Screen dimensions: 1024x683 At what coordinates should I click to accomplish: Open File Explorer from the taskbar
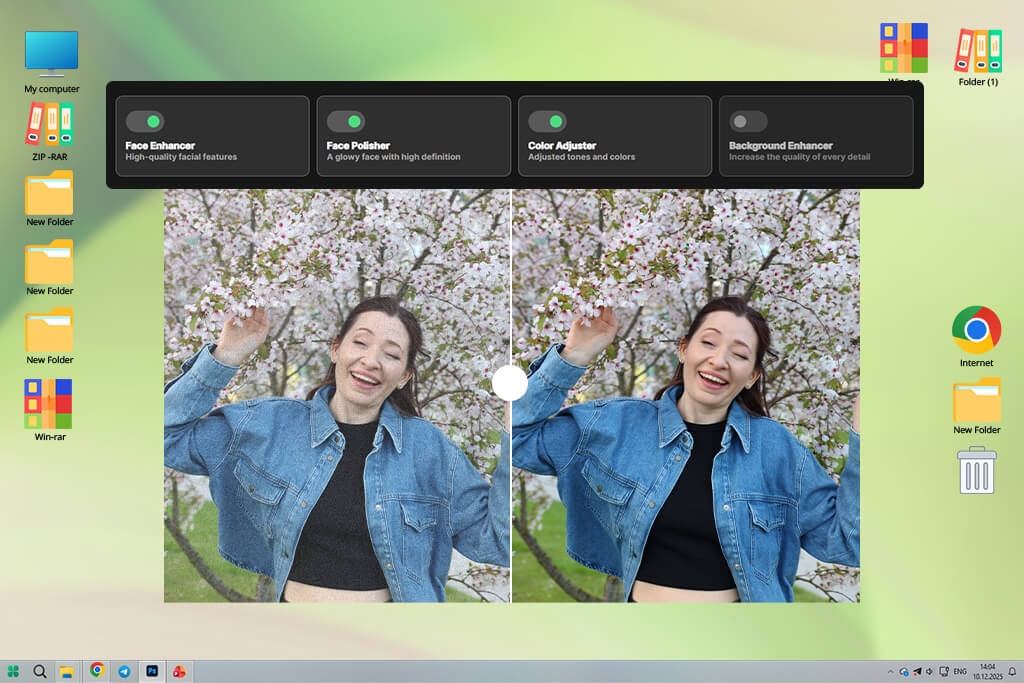[x=67, y=671]
